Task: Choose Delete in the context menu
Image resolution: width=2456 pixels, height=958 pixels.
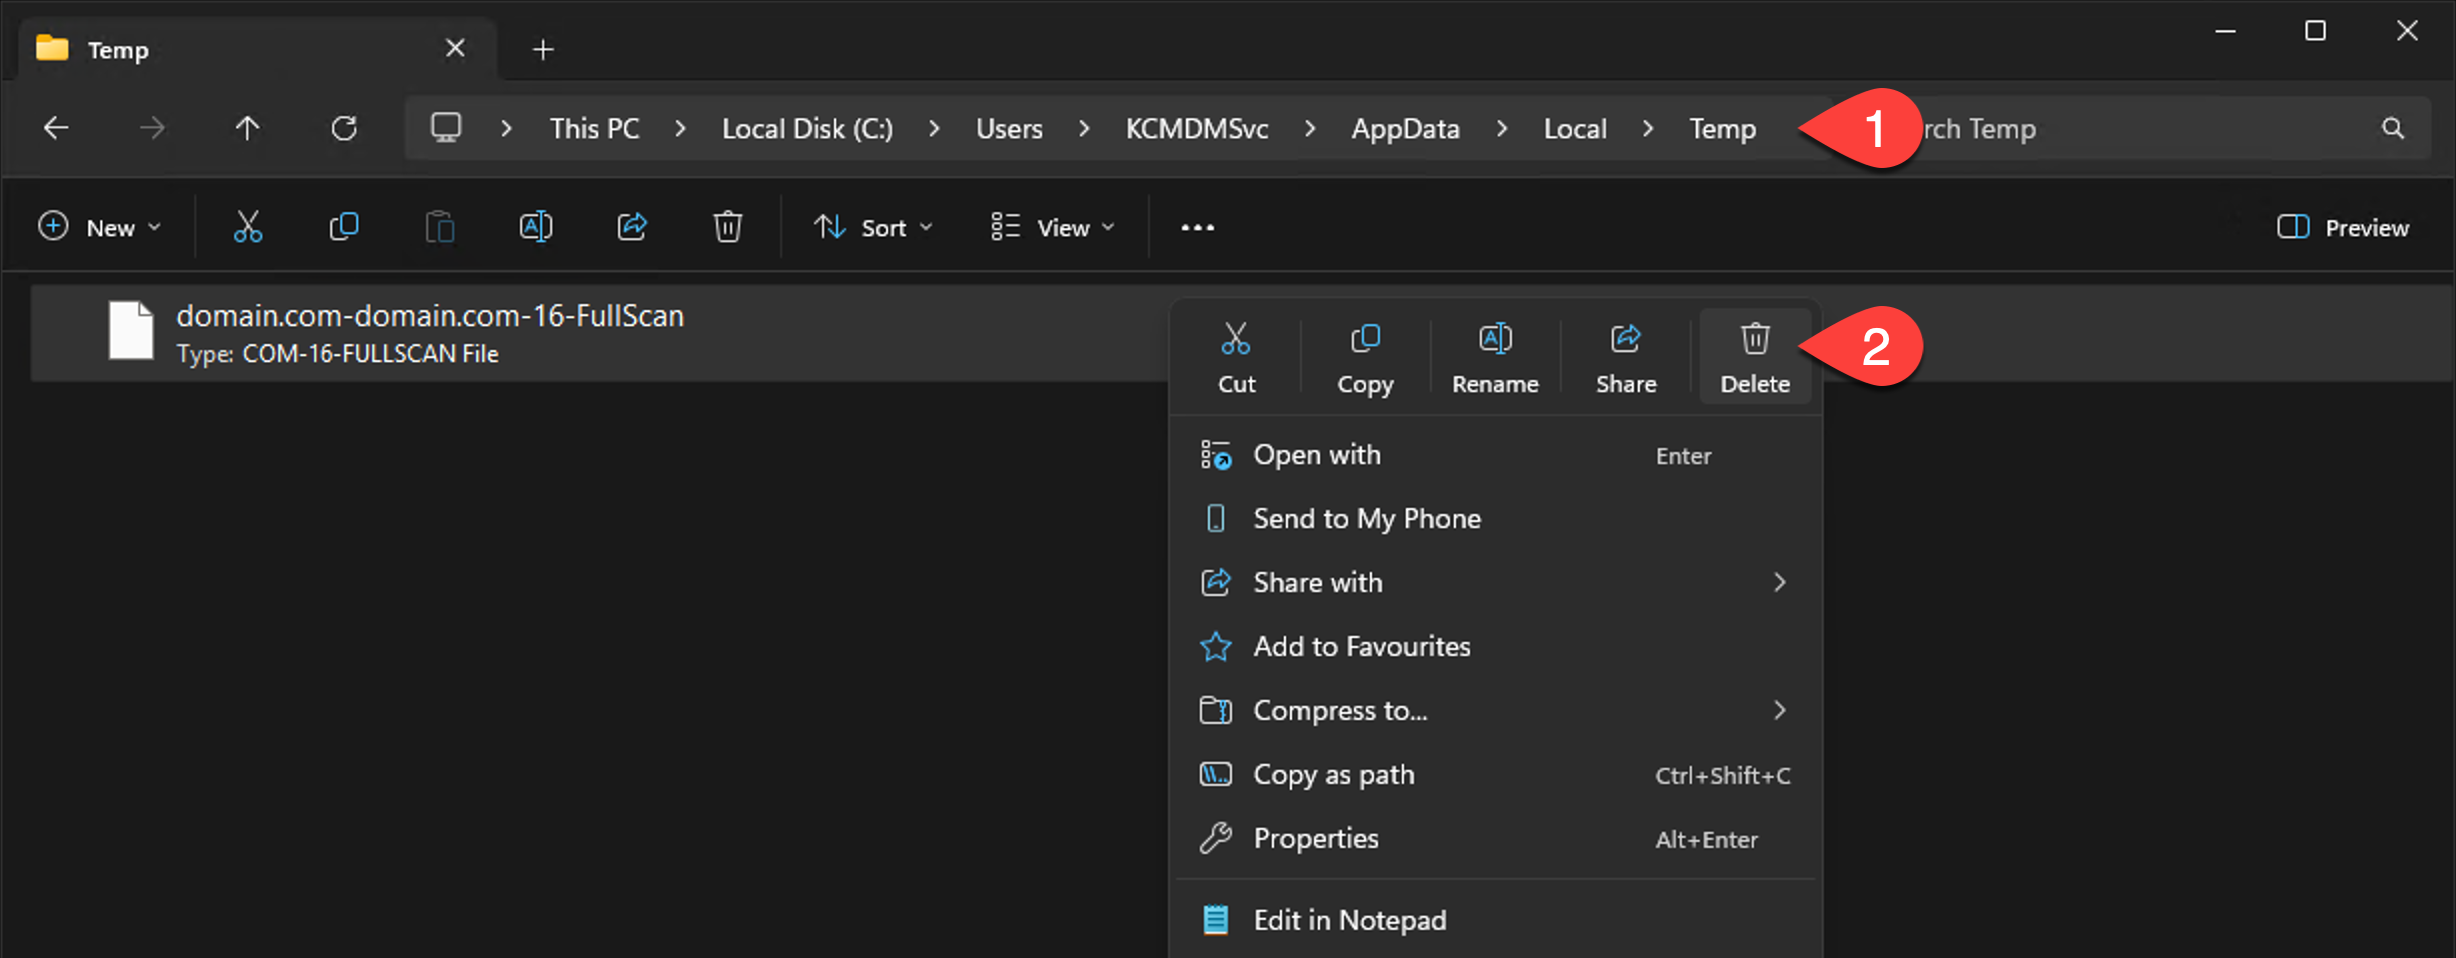Action: point(1755,357)
